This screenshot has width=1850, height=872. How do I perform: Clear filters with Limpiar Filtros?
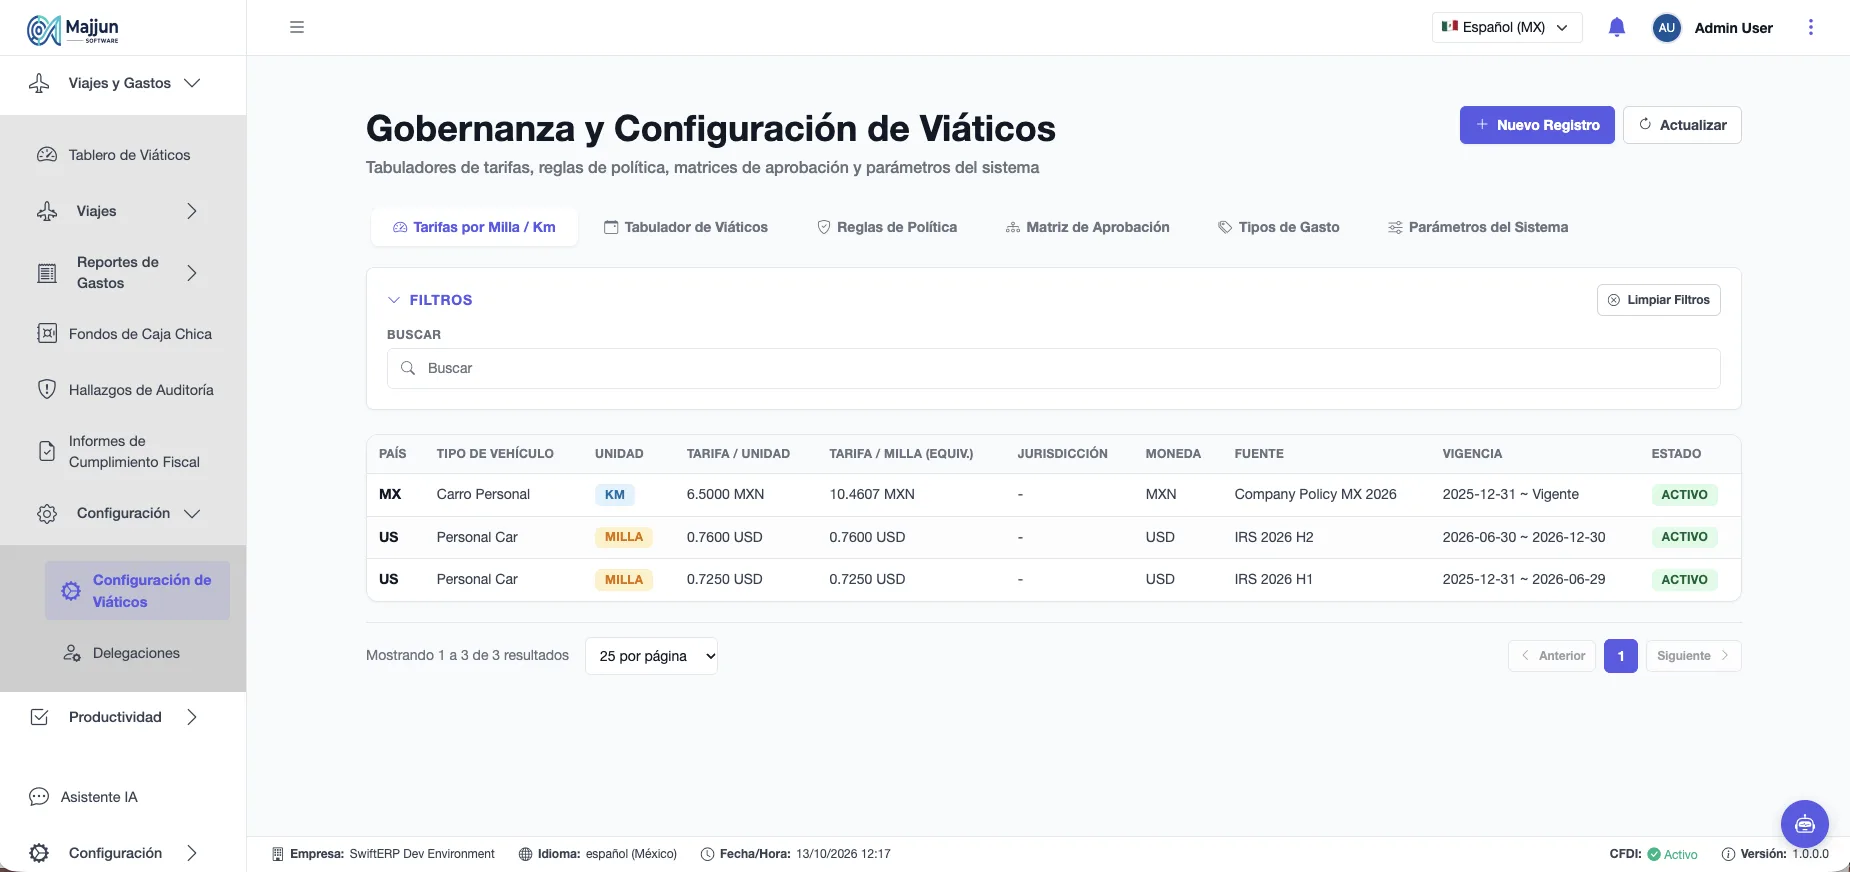(x=1659, y=300)
